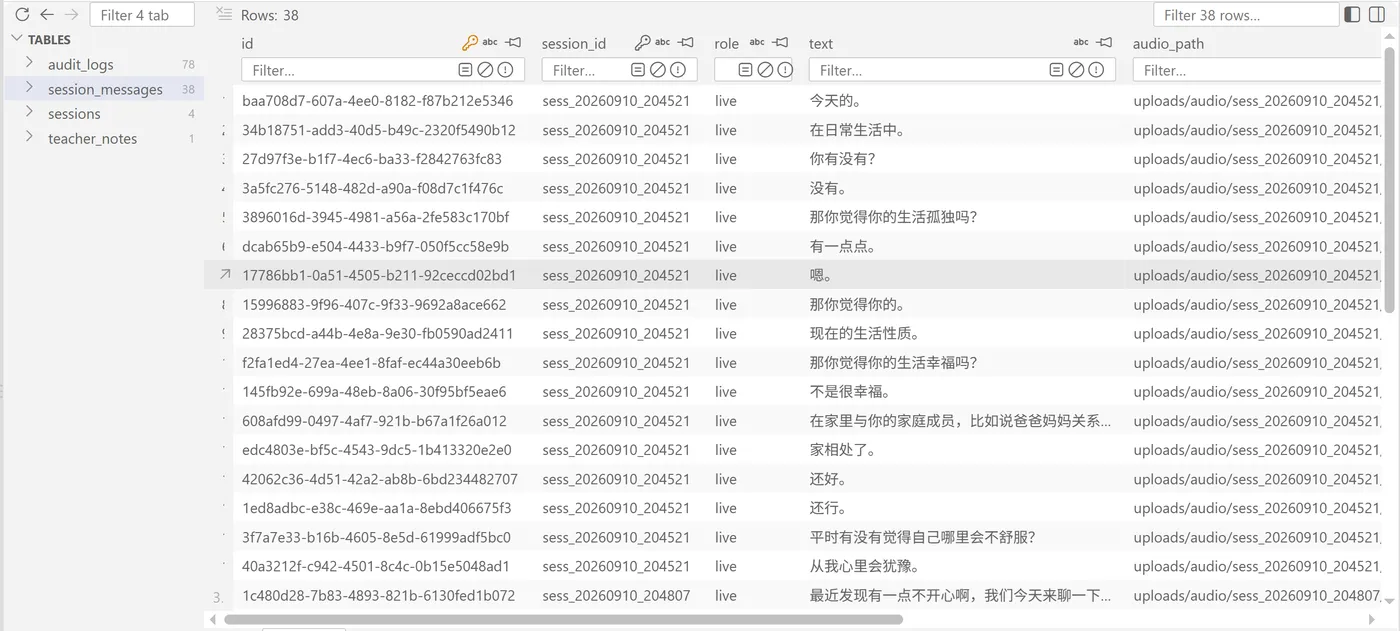Select text cell 从我心里会犹豫。

coord(865,566)
